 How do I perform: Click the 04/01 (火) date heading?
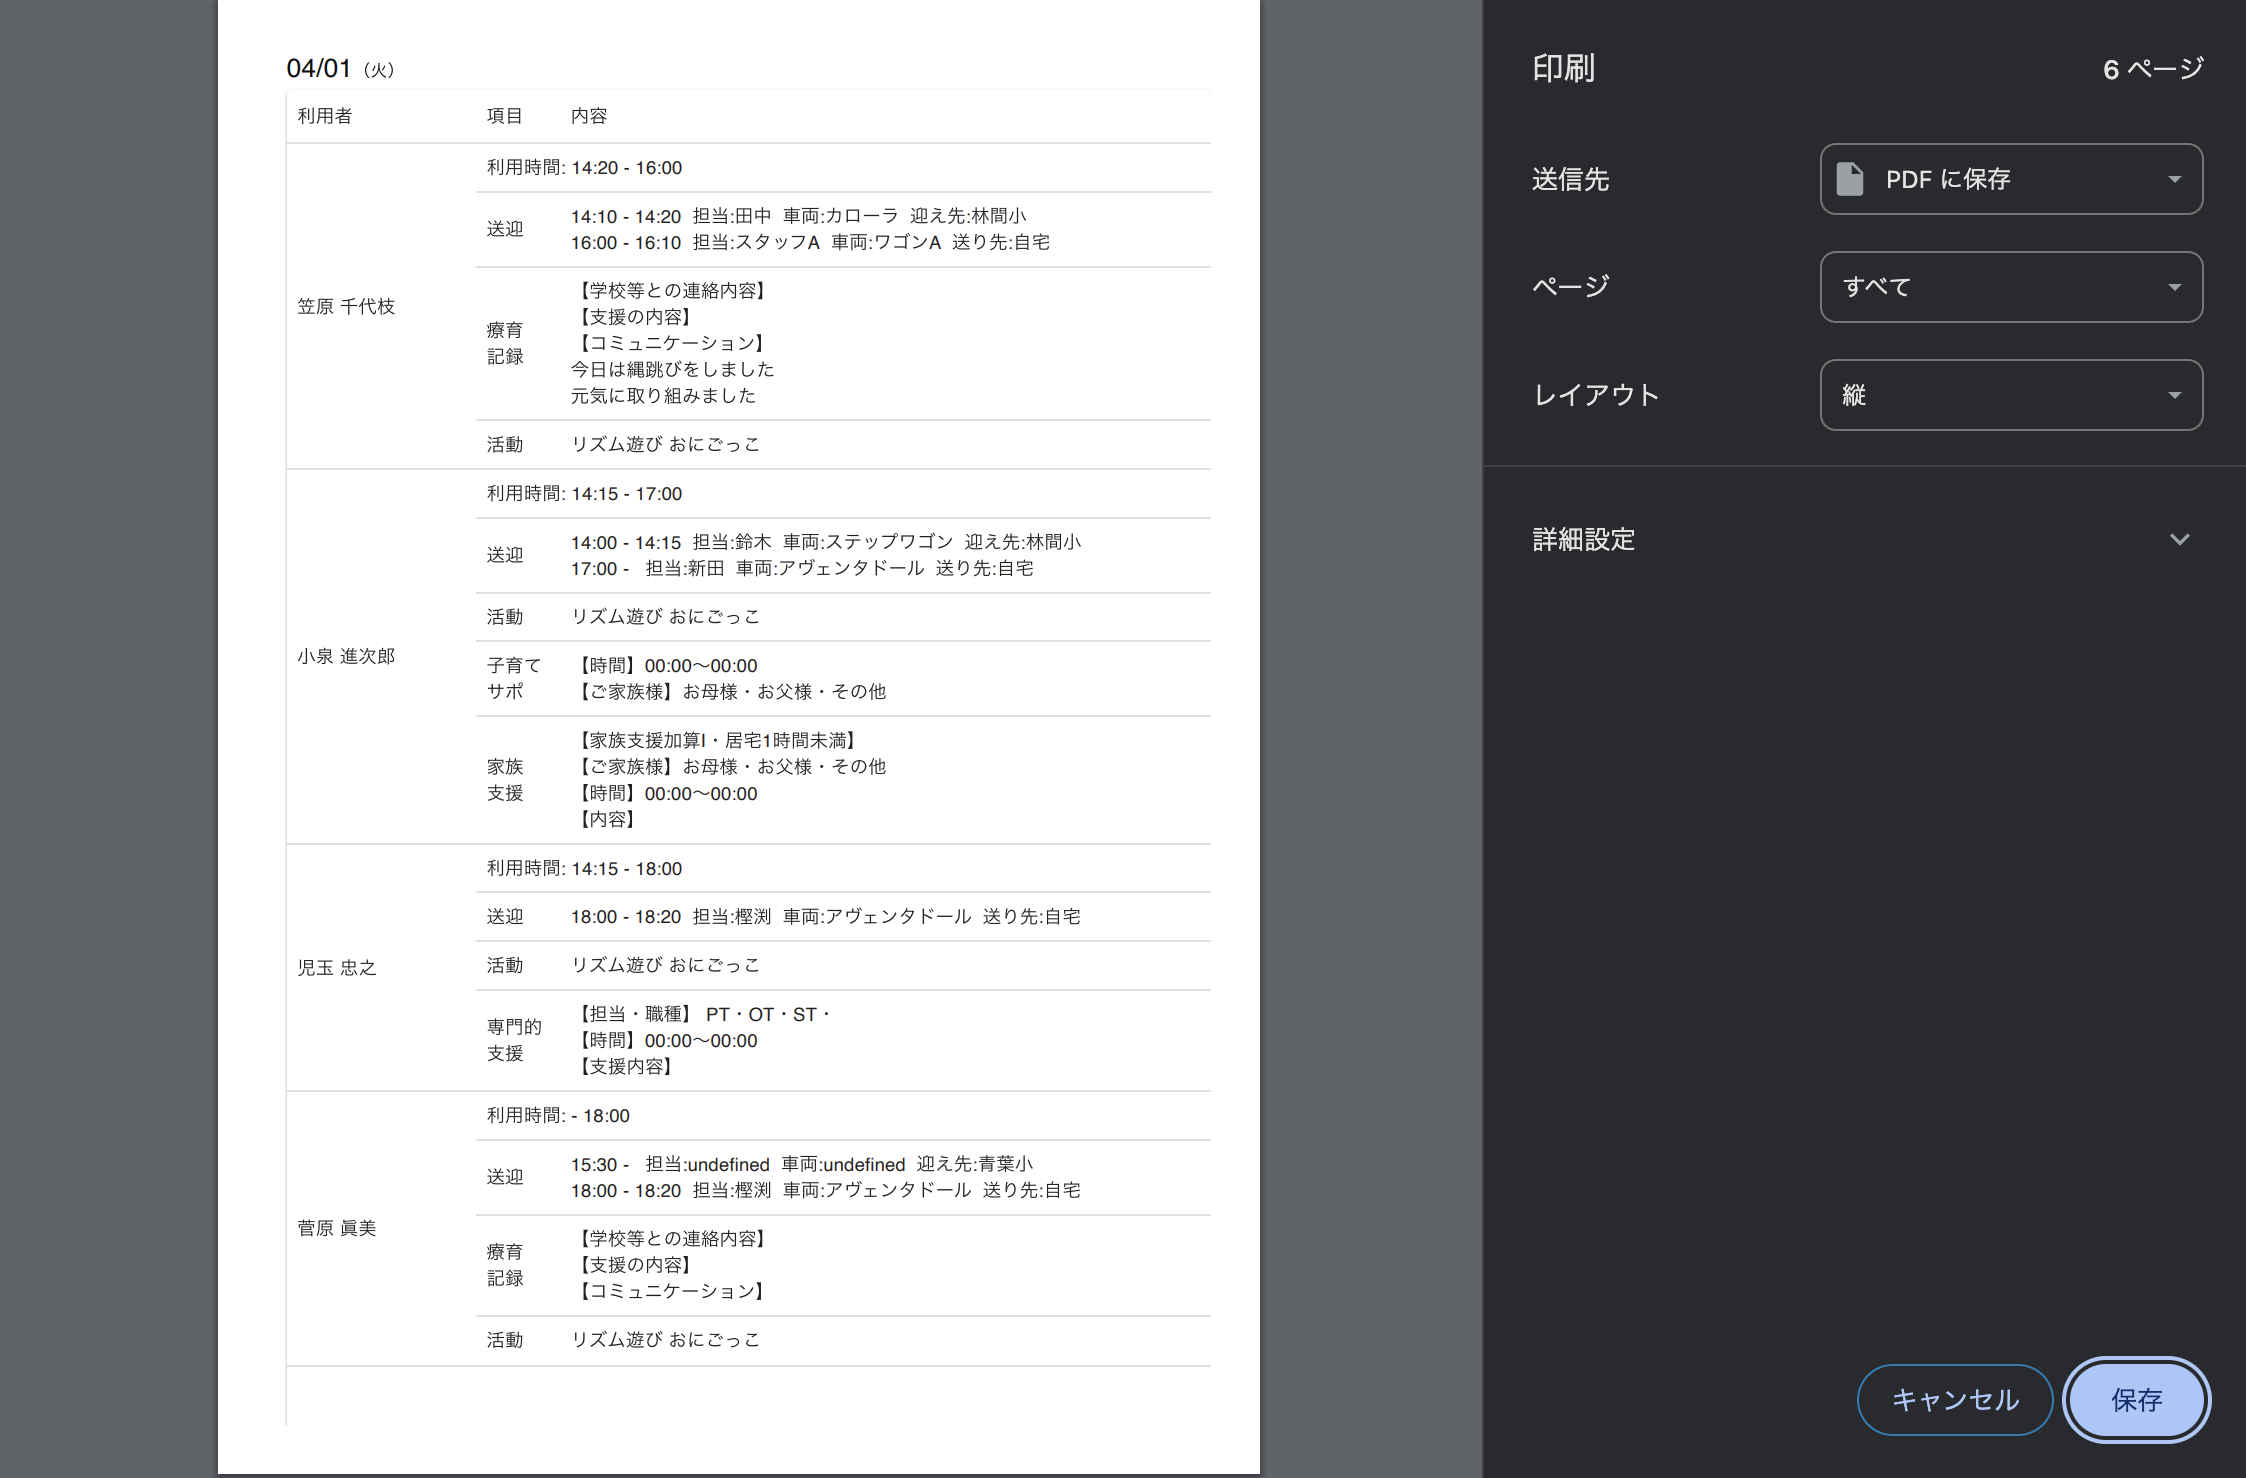[340, 68]
